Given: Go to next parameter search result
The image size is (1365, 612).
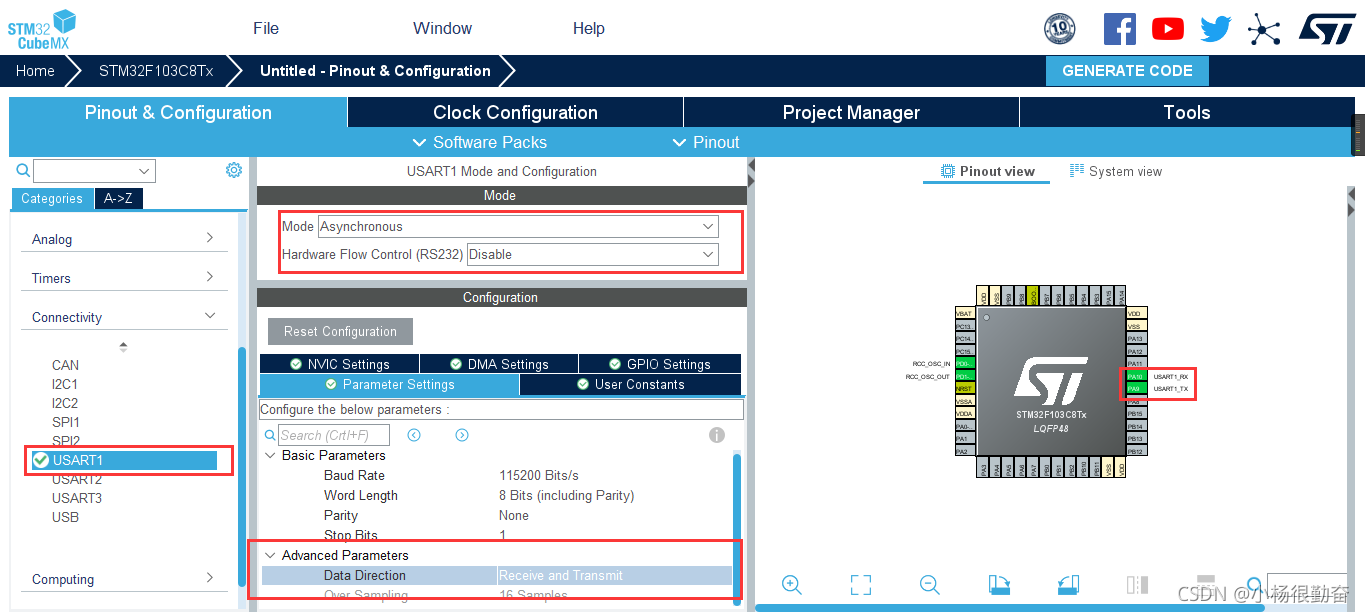Looking at the screenshot, I should (x=462, y=435).
